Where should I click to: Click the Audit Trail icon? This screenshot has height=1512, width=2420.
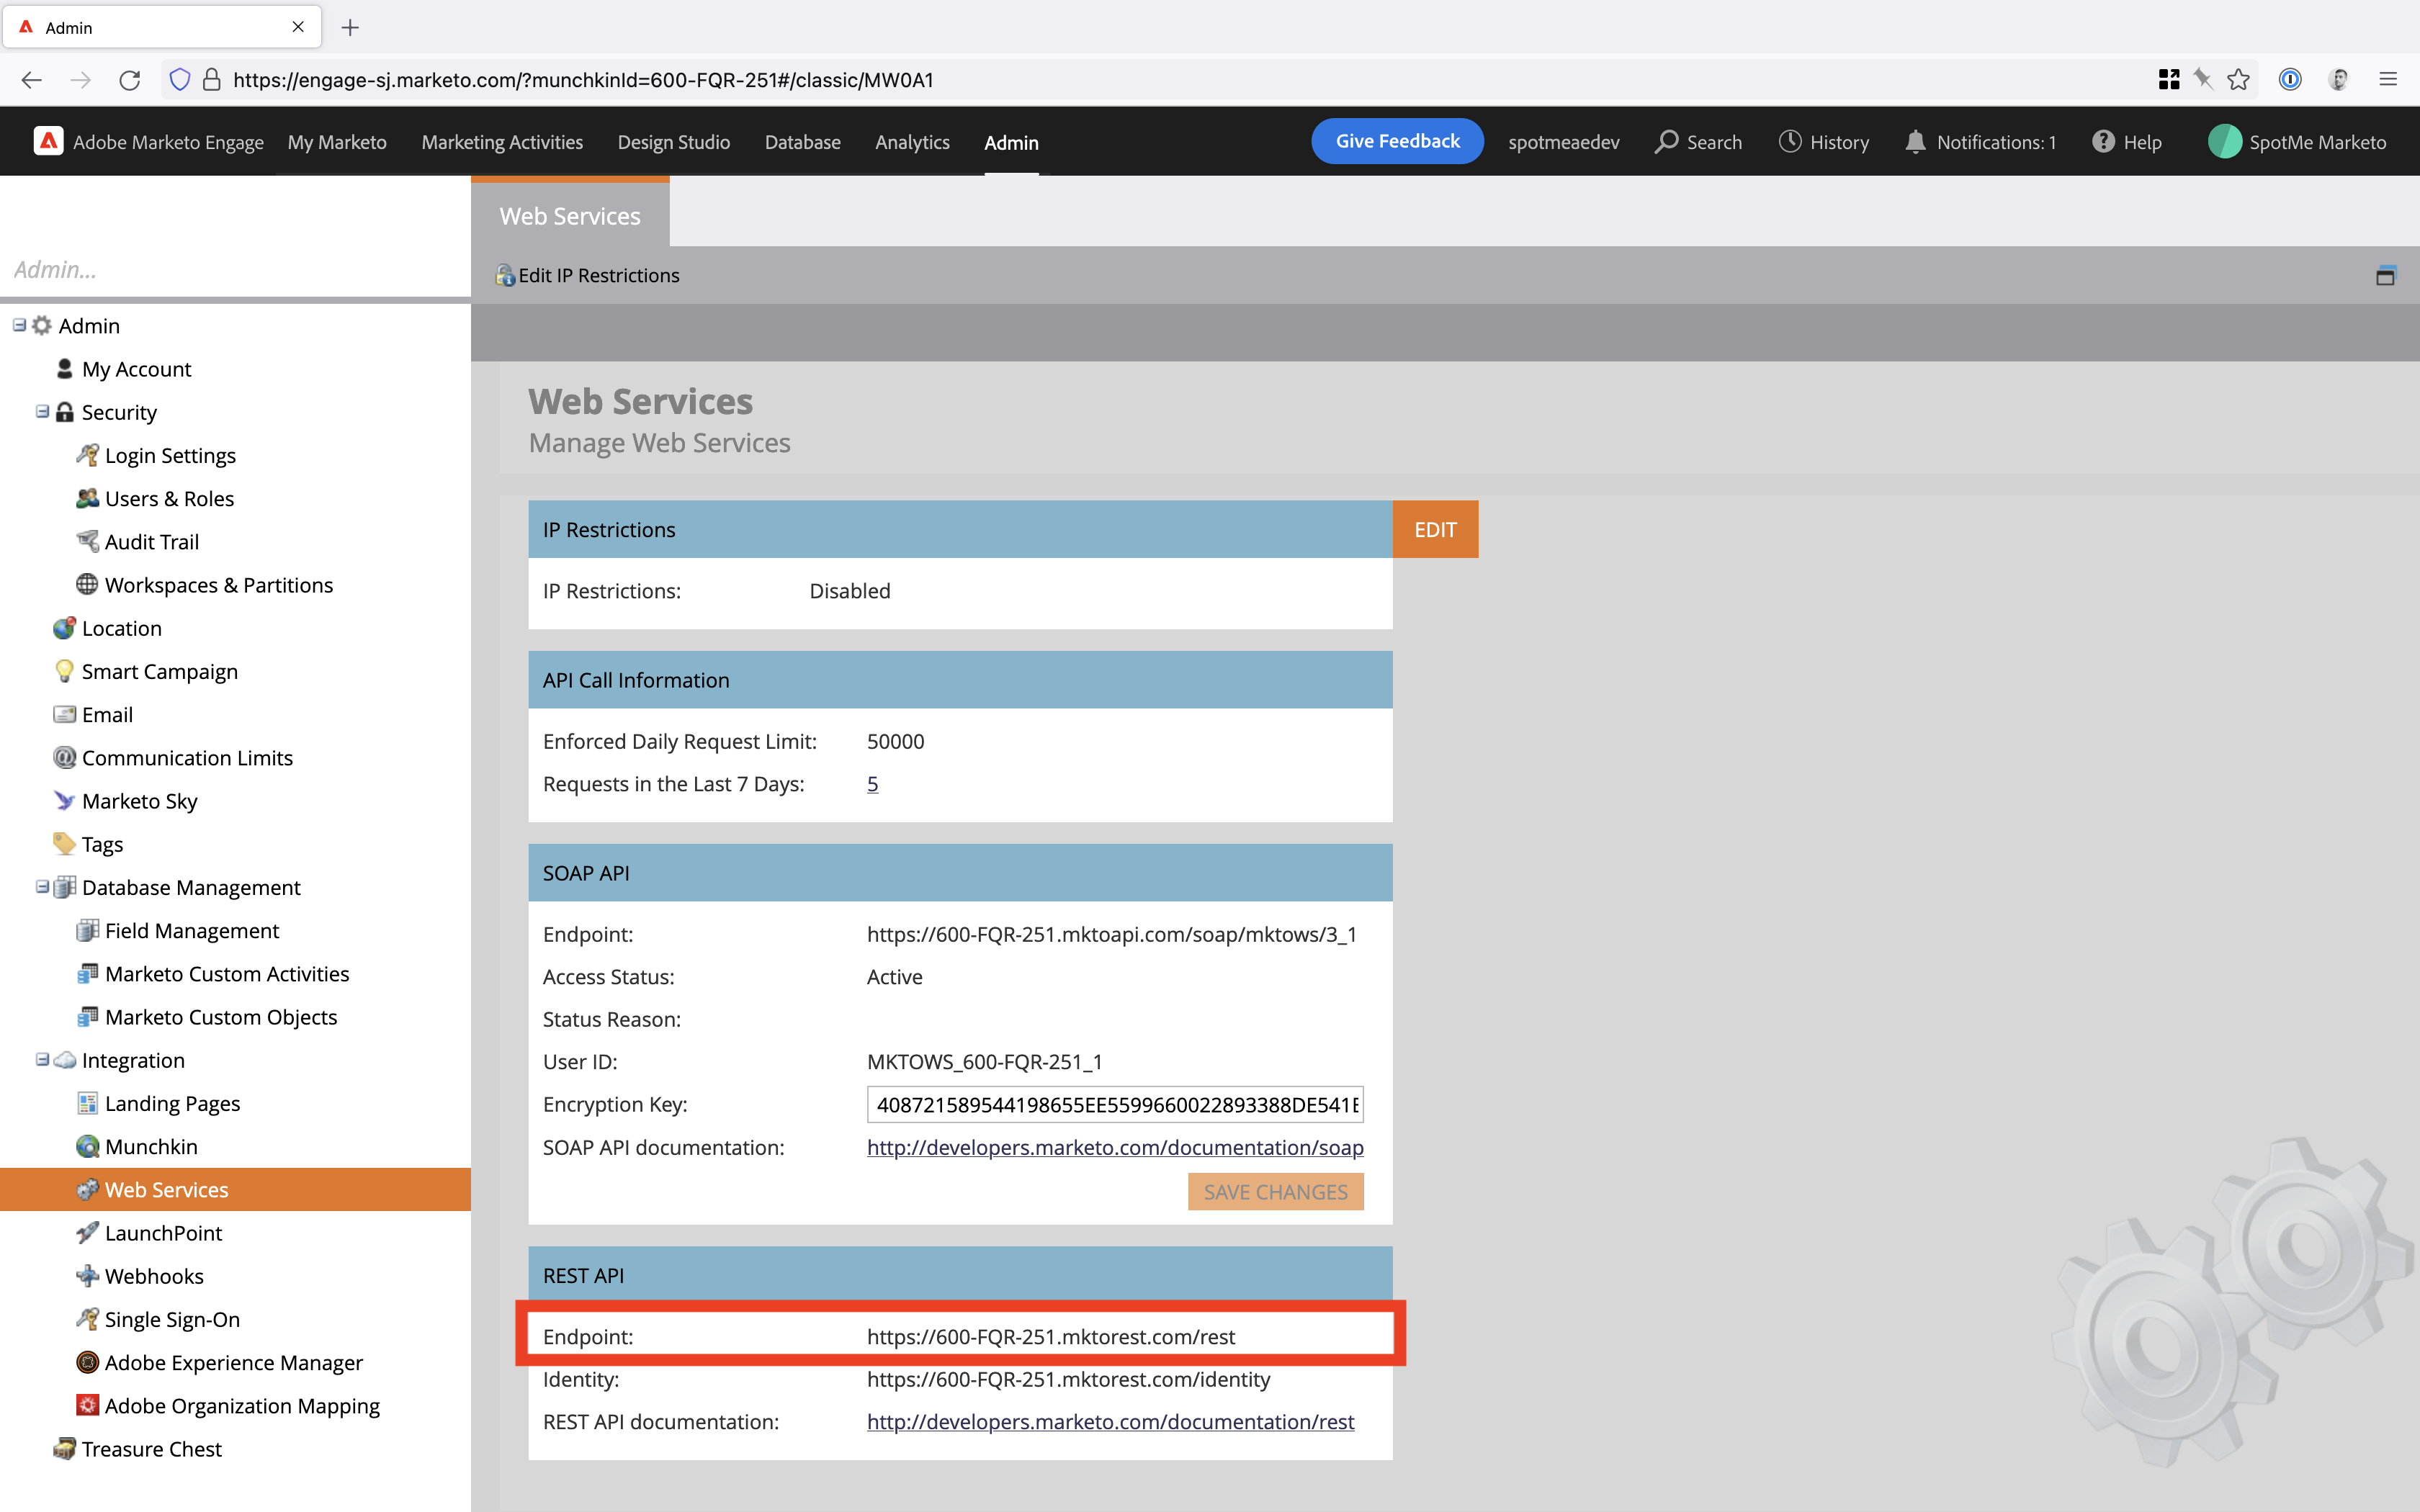[88, 541]
